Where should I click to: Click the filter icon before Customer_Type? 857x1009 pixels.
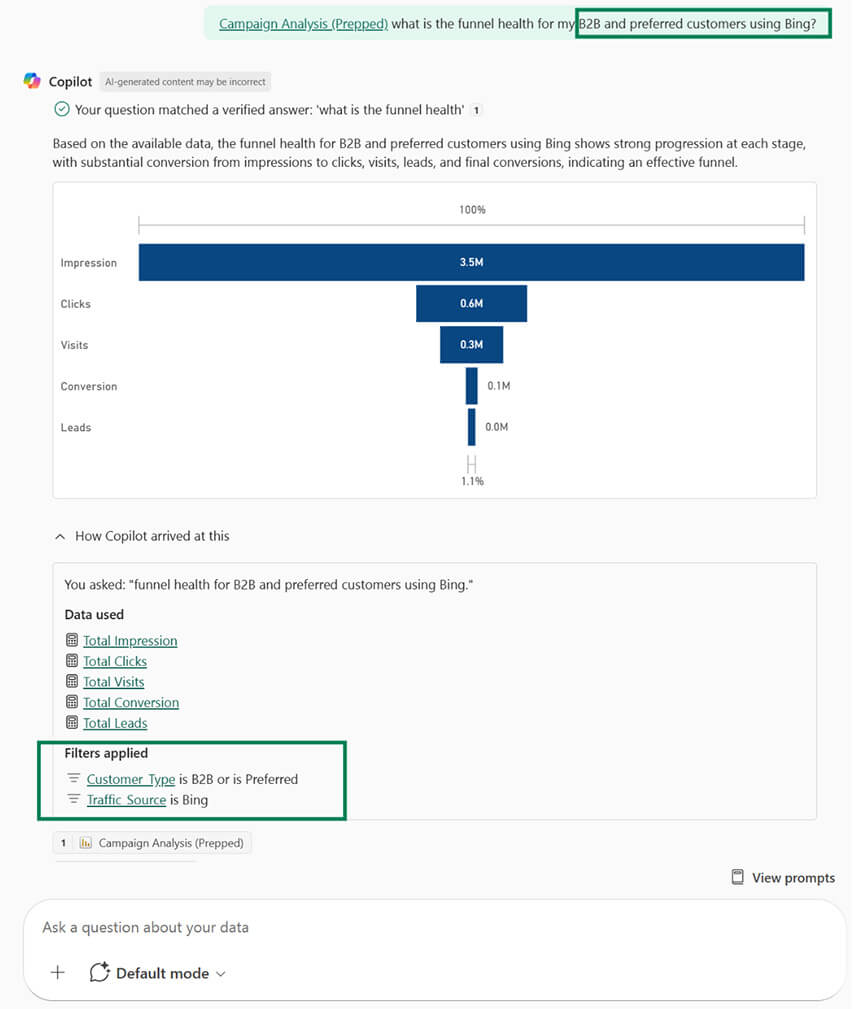pos(72,779)
